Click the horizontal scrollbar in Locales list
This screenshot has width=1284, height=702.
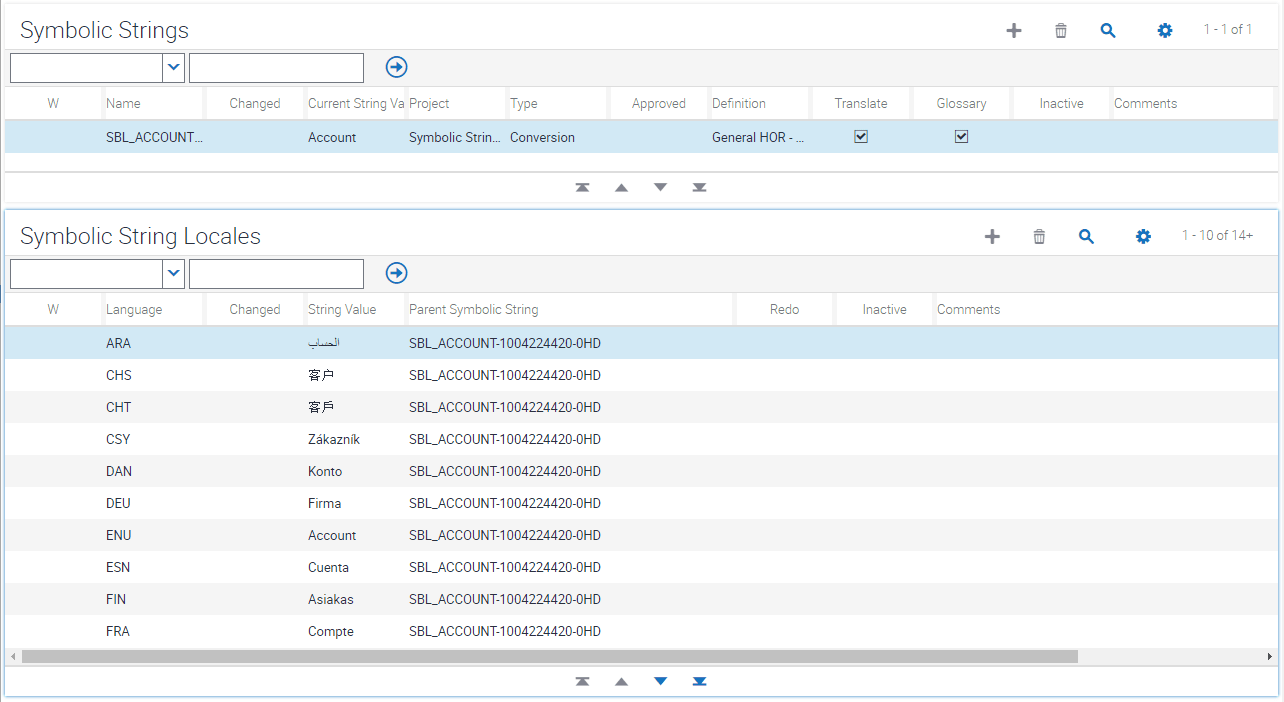pos(550,657)
